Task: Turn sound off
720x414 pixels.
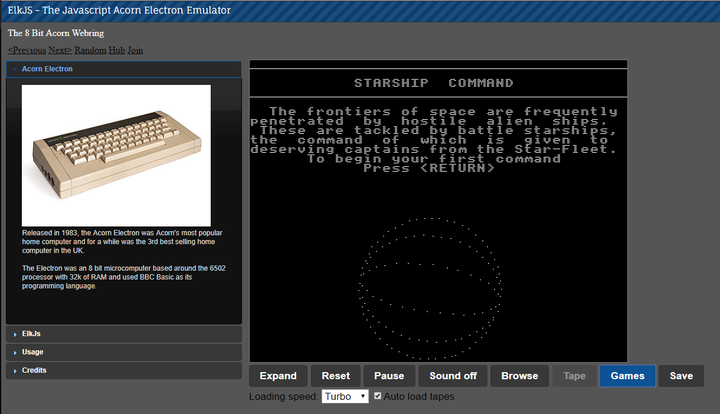Action: click(452, 376)
